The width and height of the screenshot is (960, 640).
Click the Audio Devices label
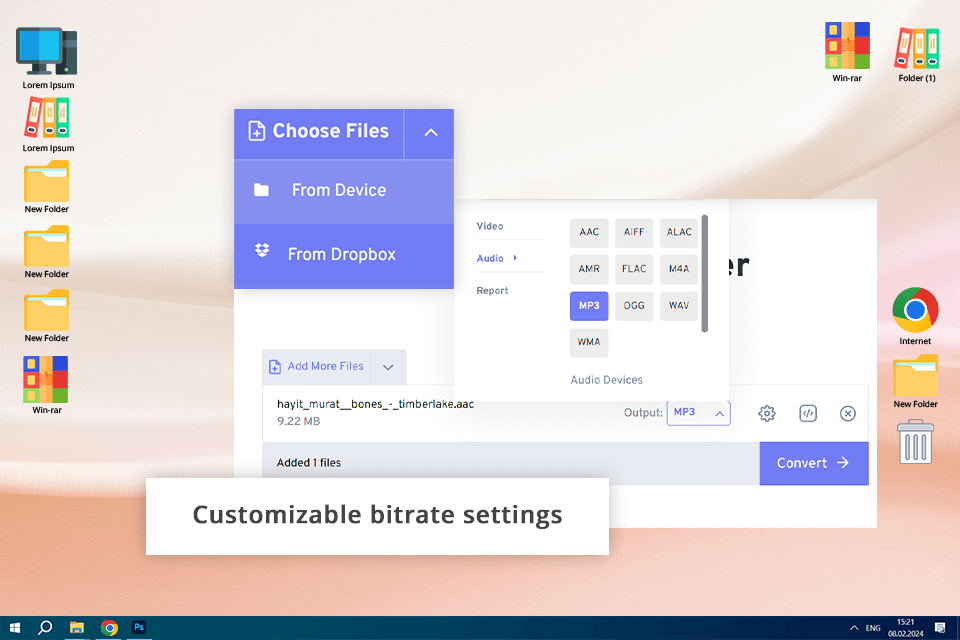pyautogui.click(x=607, y=380)
